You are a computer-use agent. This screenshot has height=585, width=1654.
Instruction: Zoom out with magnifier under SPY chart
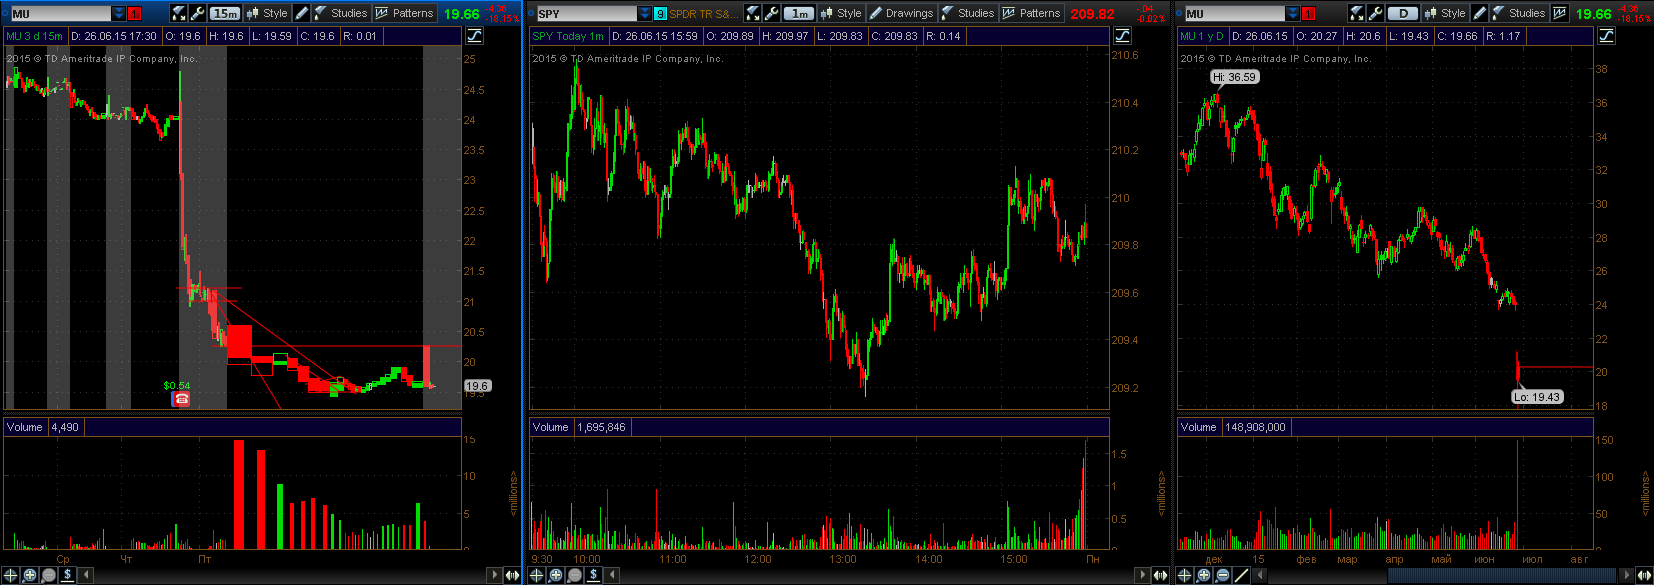tap(574, 575)
